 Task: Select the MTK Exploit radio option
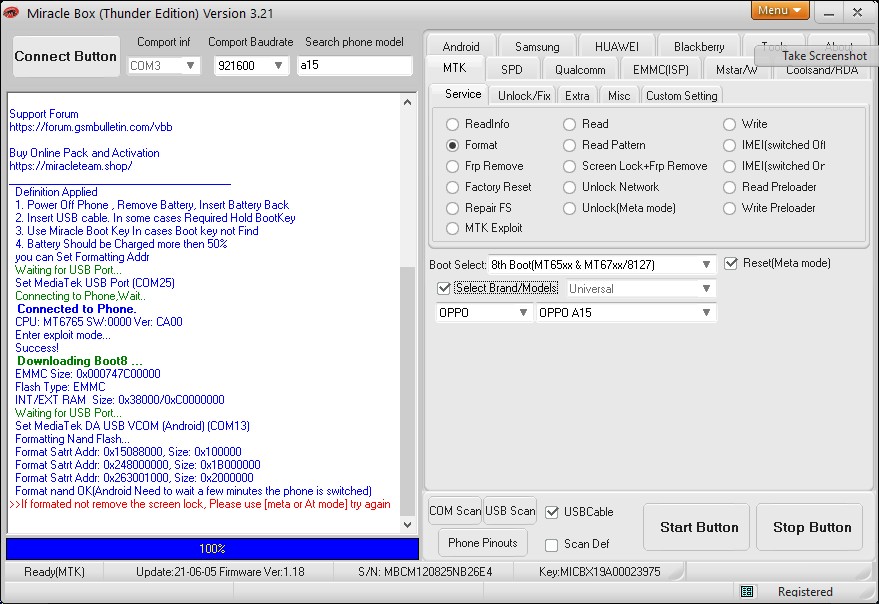[x=484, y=228]
